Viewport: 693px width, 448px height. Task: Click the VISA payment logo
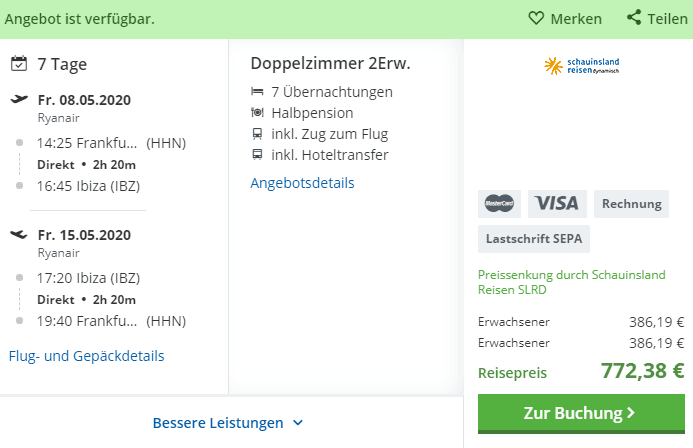(557, 203)
